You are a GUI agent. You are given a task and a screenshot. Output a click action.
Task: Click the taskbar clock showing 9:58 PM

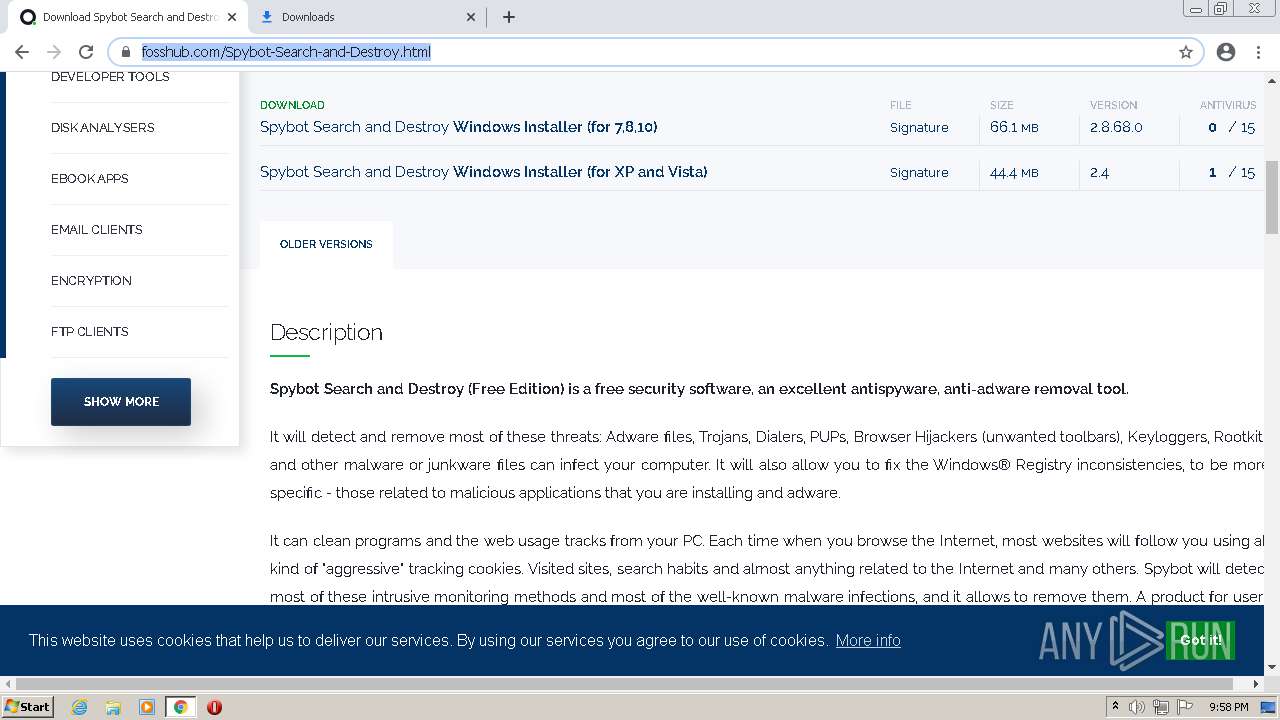1228,707
